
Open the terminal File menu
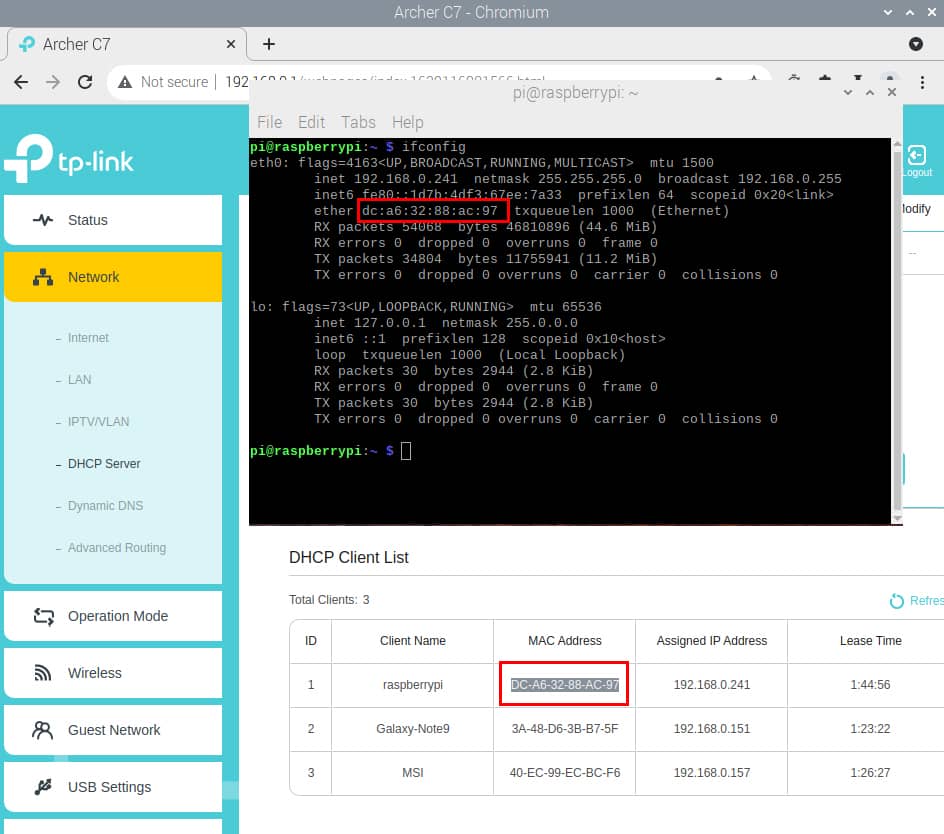pos(269,122)
